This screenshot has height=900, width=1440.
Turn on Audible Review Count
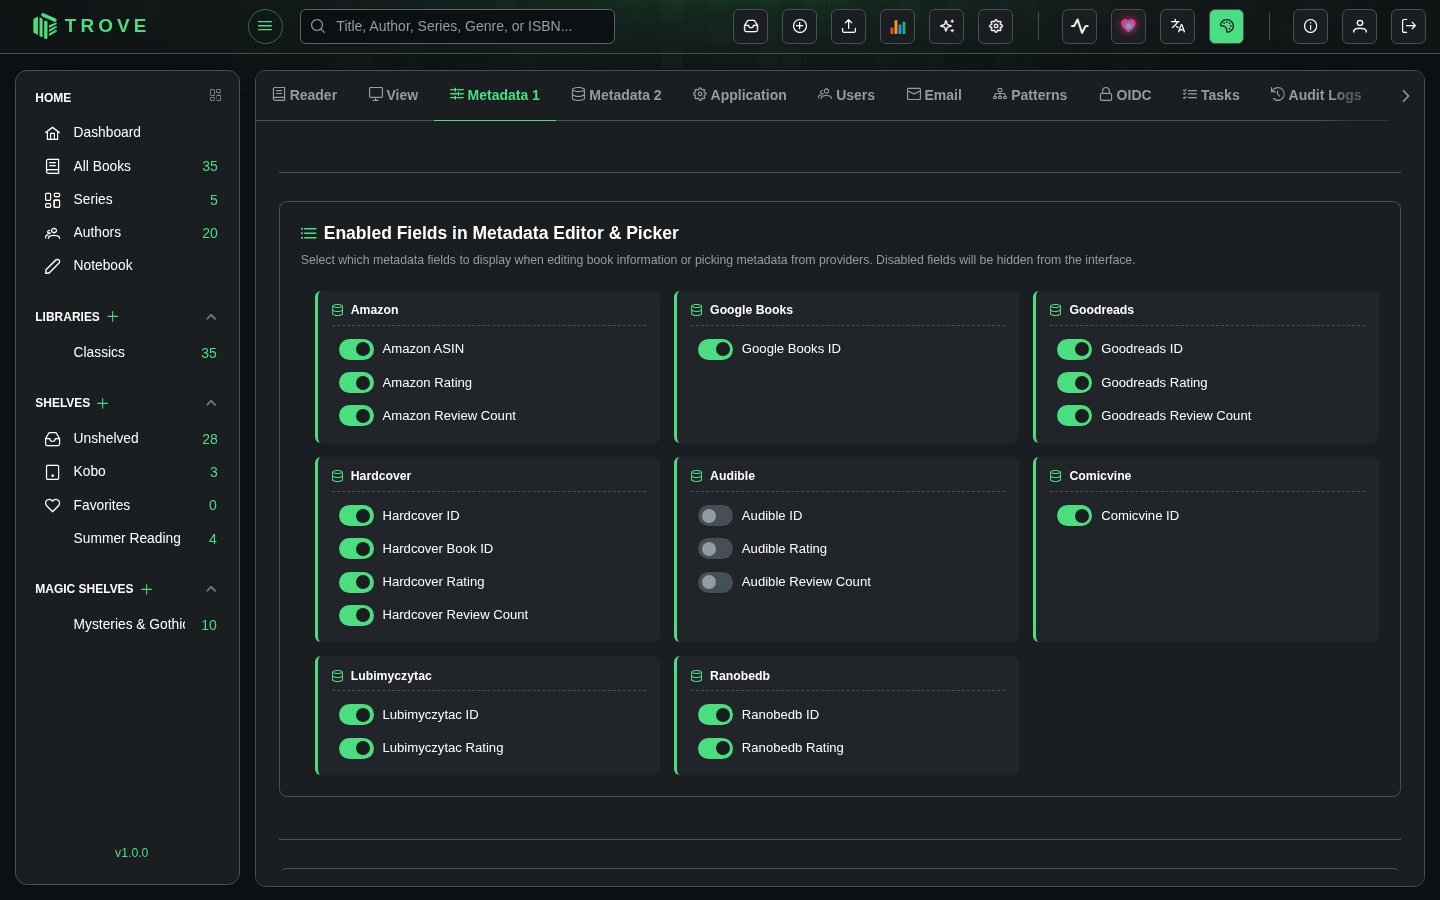pos(715,582)
